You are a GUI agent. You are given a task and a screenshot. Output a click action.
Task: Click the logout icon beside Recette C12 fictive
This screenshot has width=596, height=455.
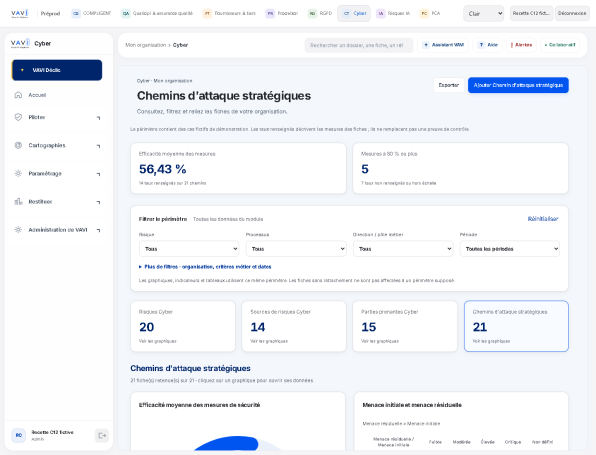102,436
